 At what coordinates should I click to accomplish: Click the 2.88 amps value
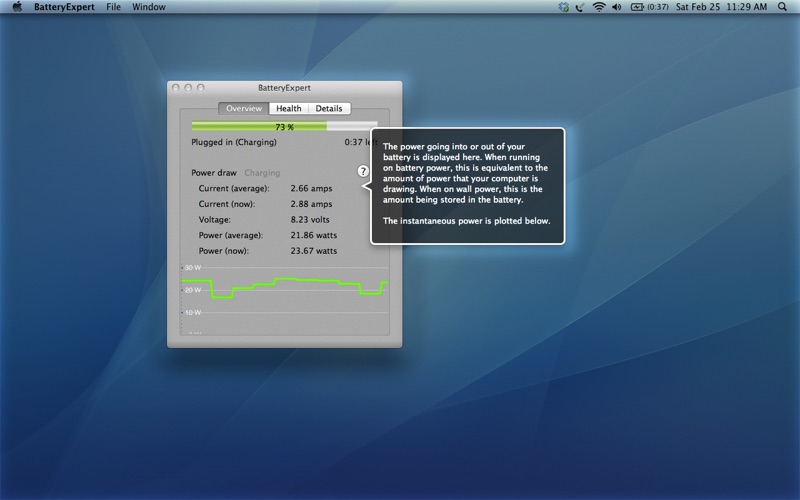coord(311,204)
